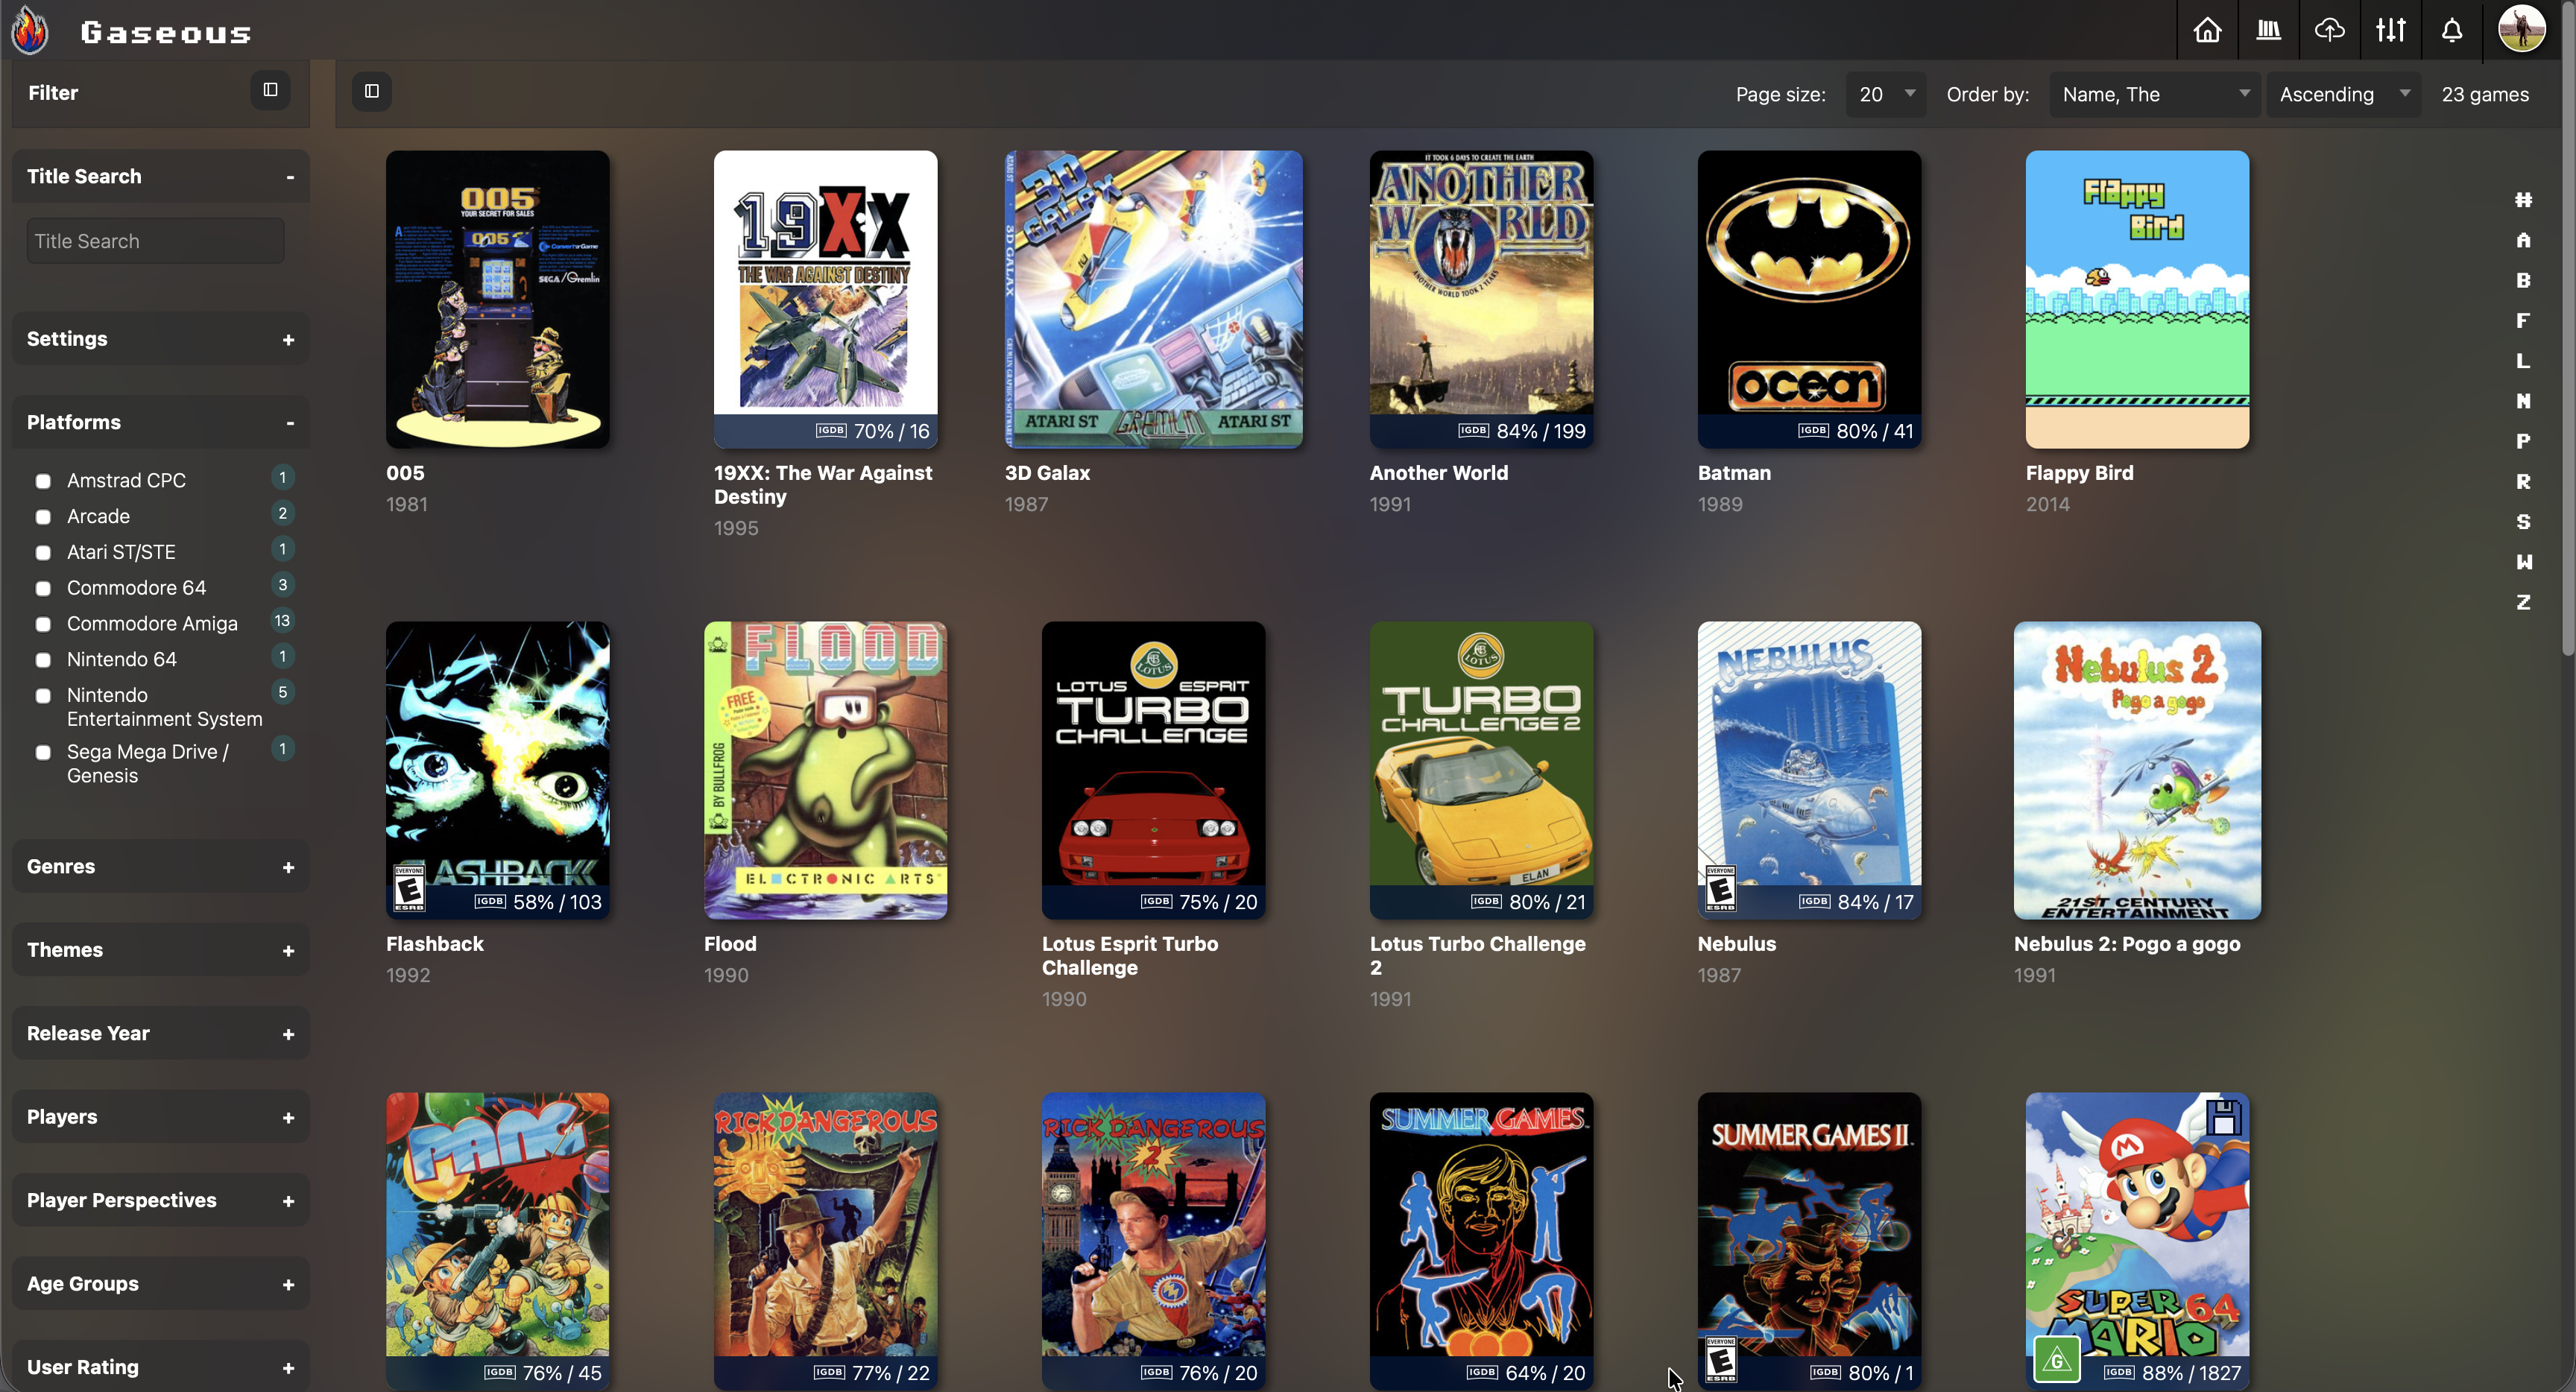Open the notifications bell
The image size is (2576, 1392).
click(x=2451, y=30)
